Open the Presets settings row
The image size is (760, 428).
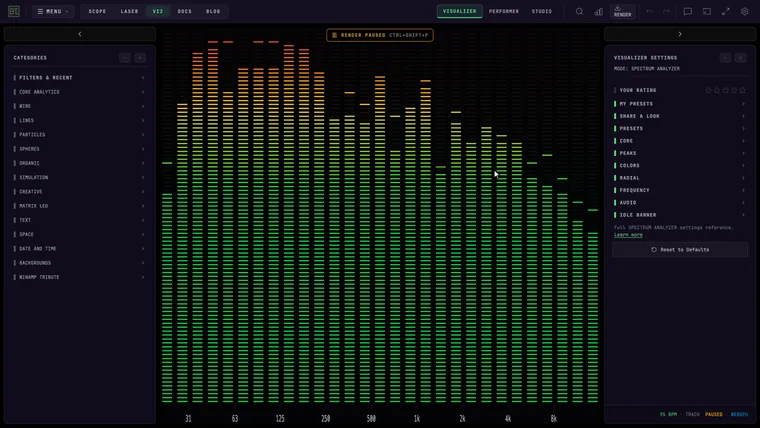tap(680, 128)
